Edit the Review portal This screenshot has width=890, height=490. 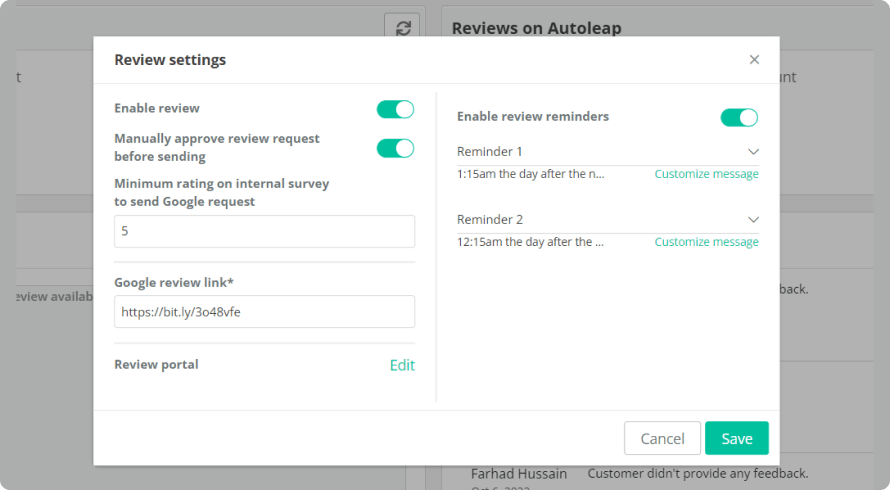coord(402,365)
